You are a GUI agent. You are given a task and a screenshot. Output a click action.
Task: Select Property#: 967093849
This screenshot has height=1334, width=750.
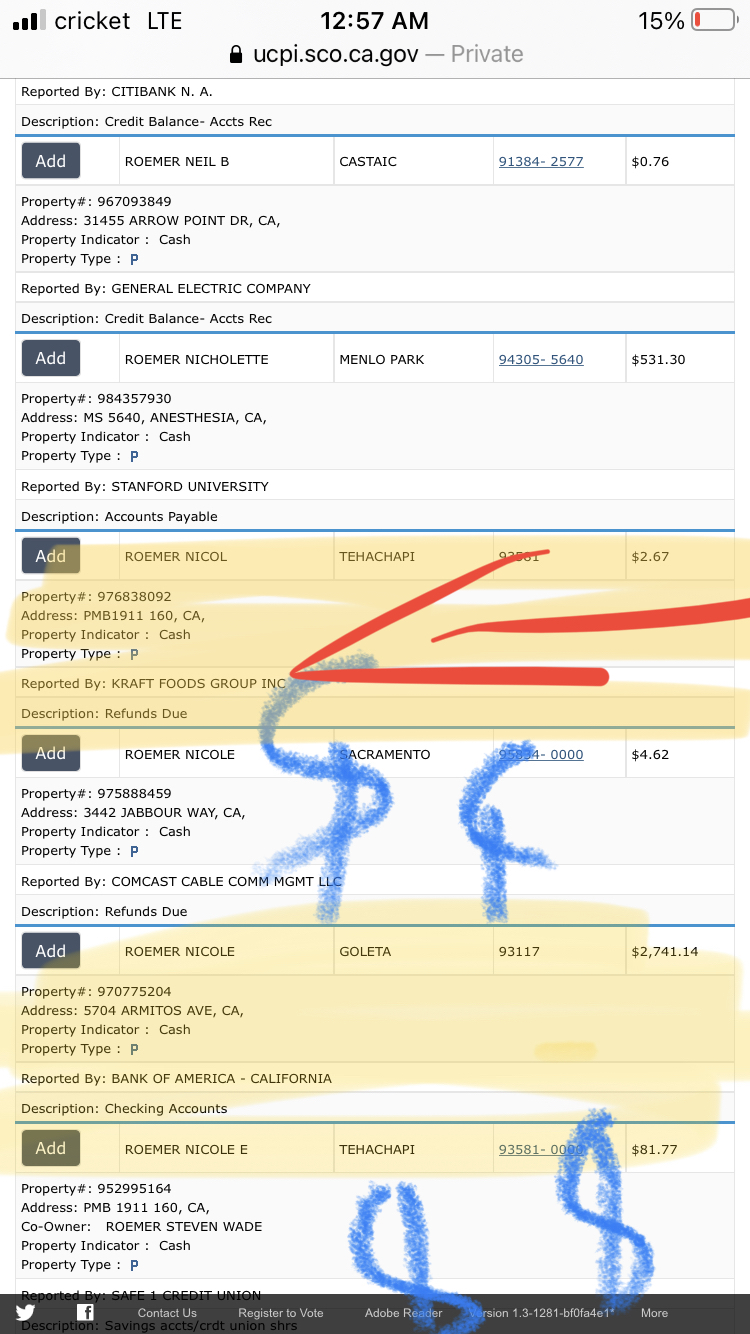(96, 202)
